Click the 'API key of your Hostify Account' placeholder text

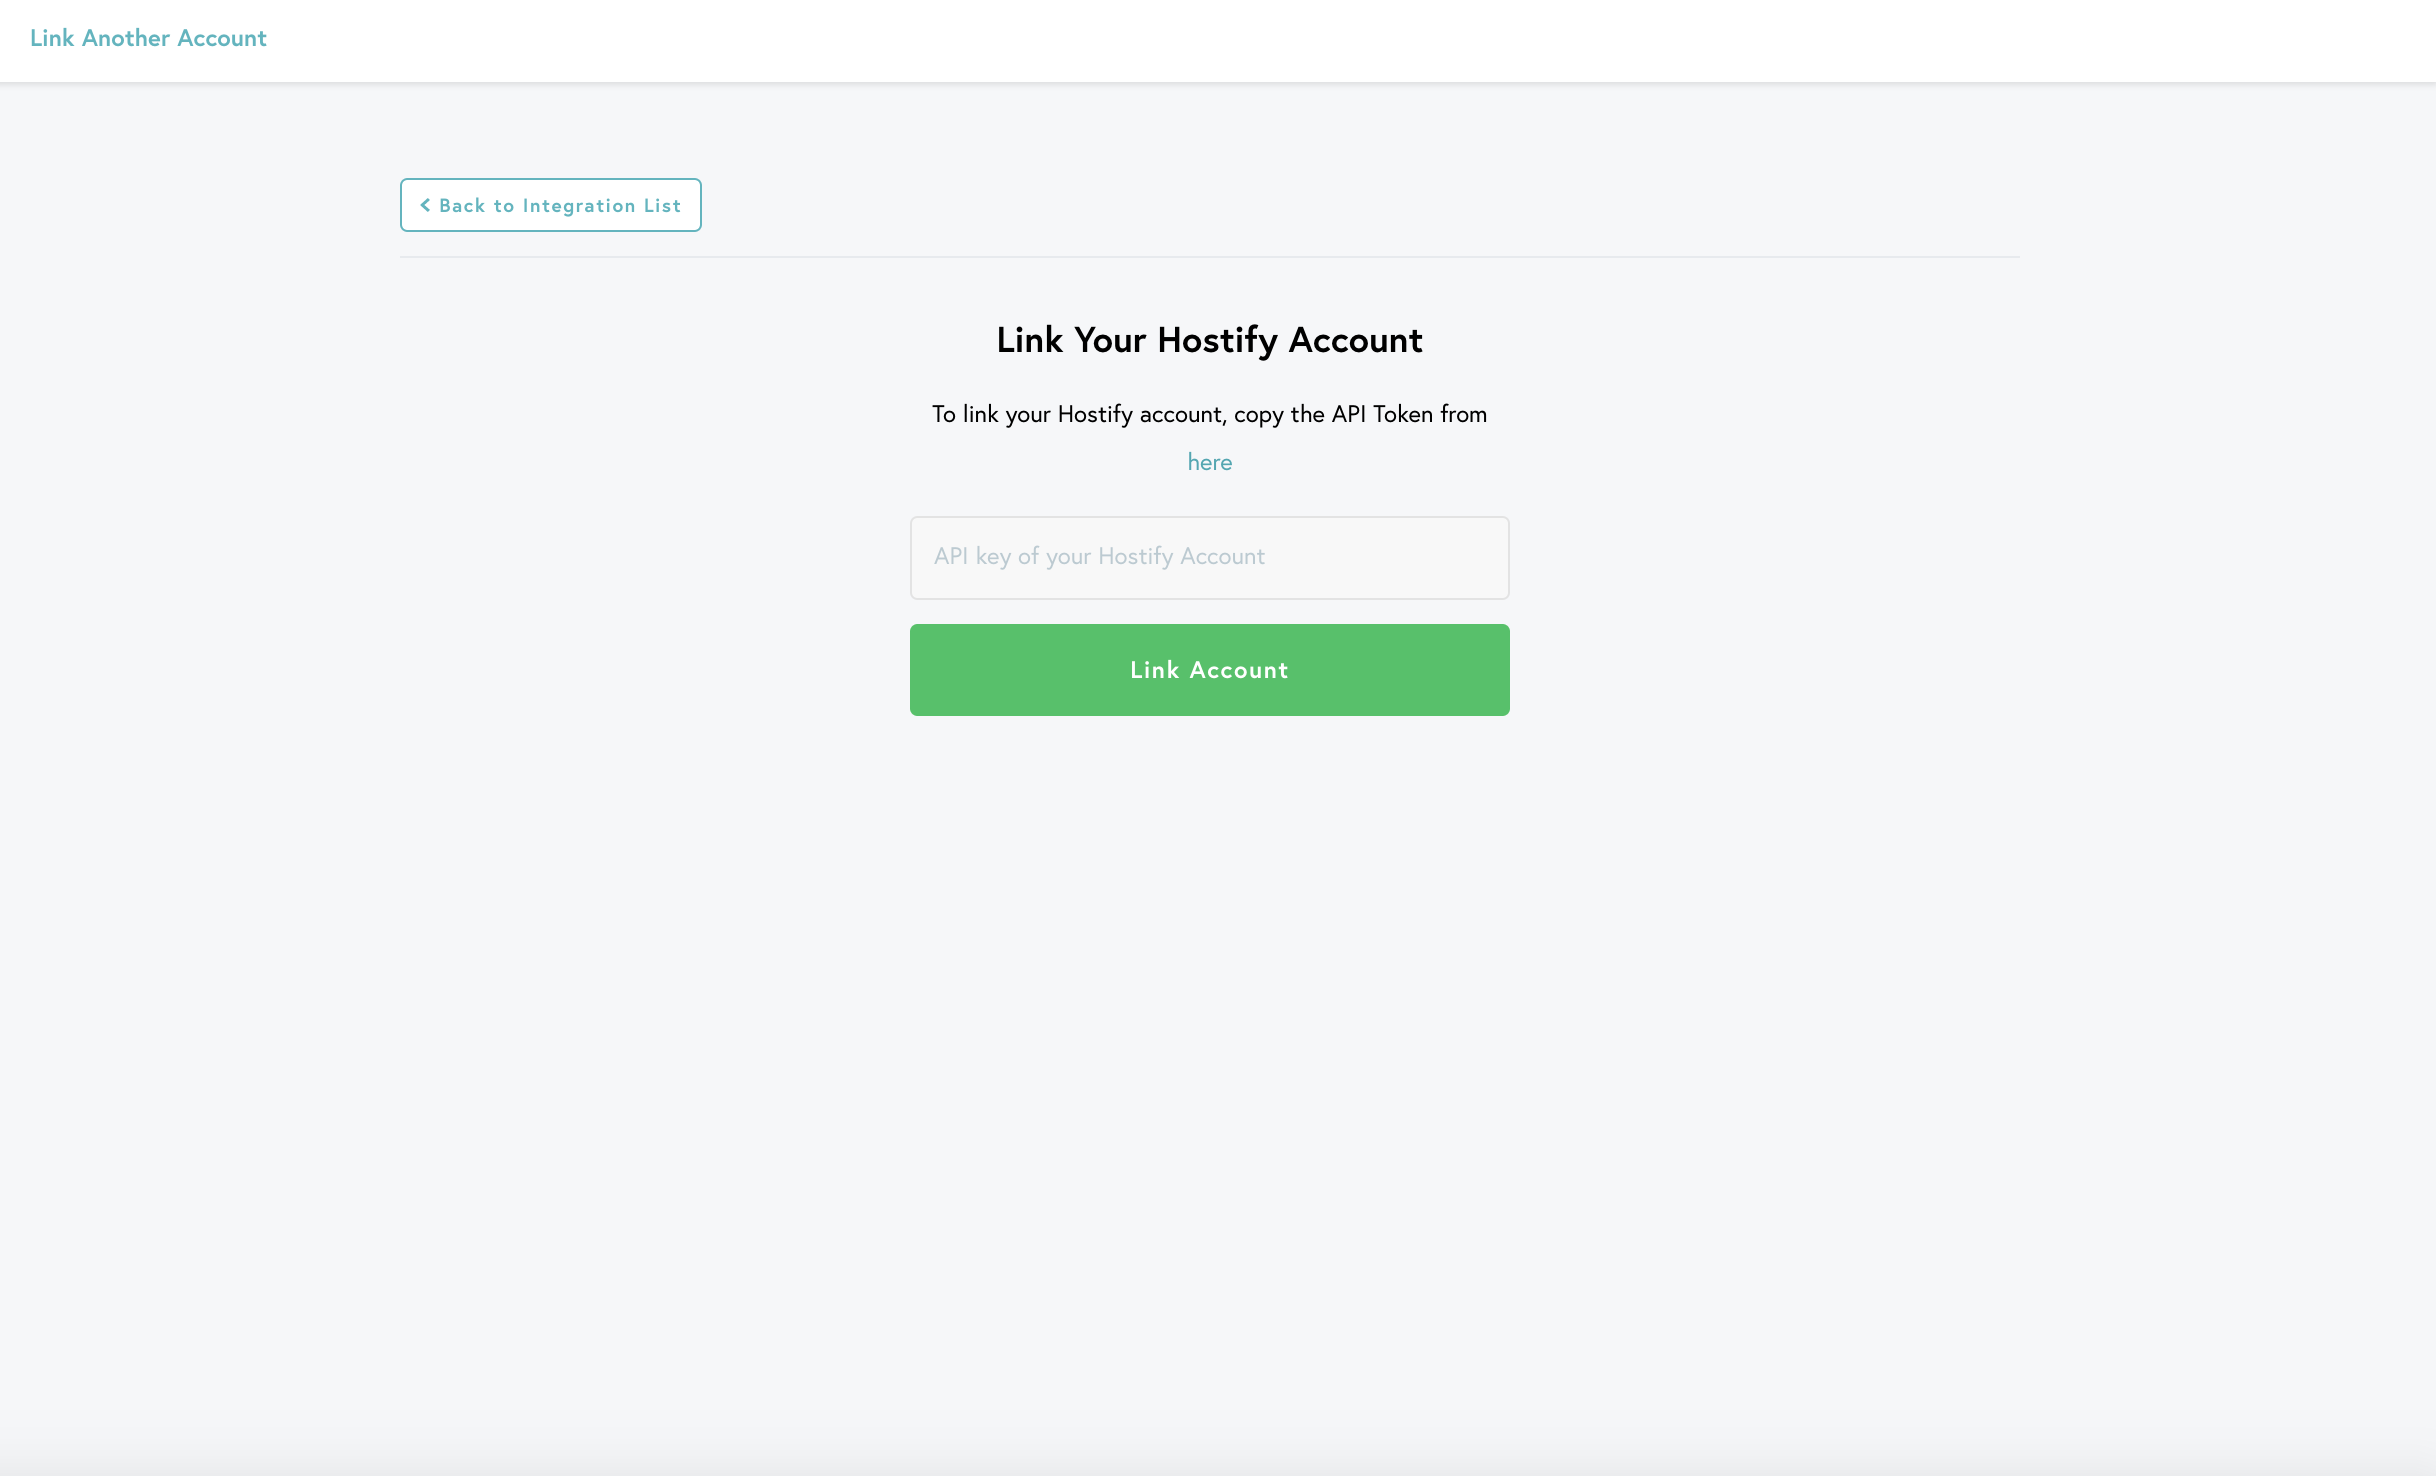coord(1099,556)
